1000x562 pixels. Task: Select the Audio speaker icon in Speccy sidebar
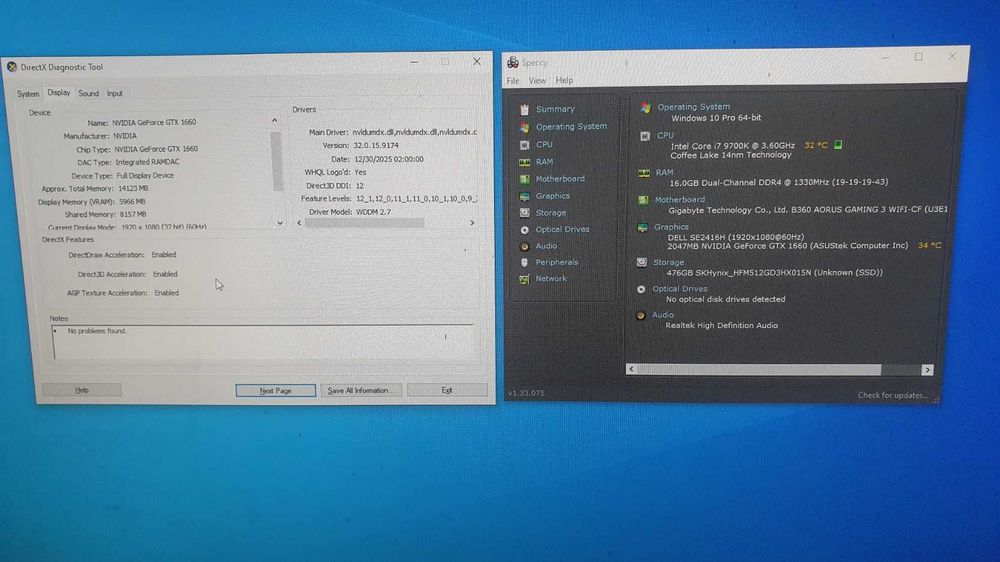524,246
